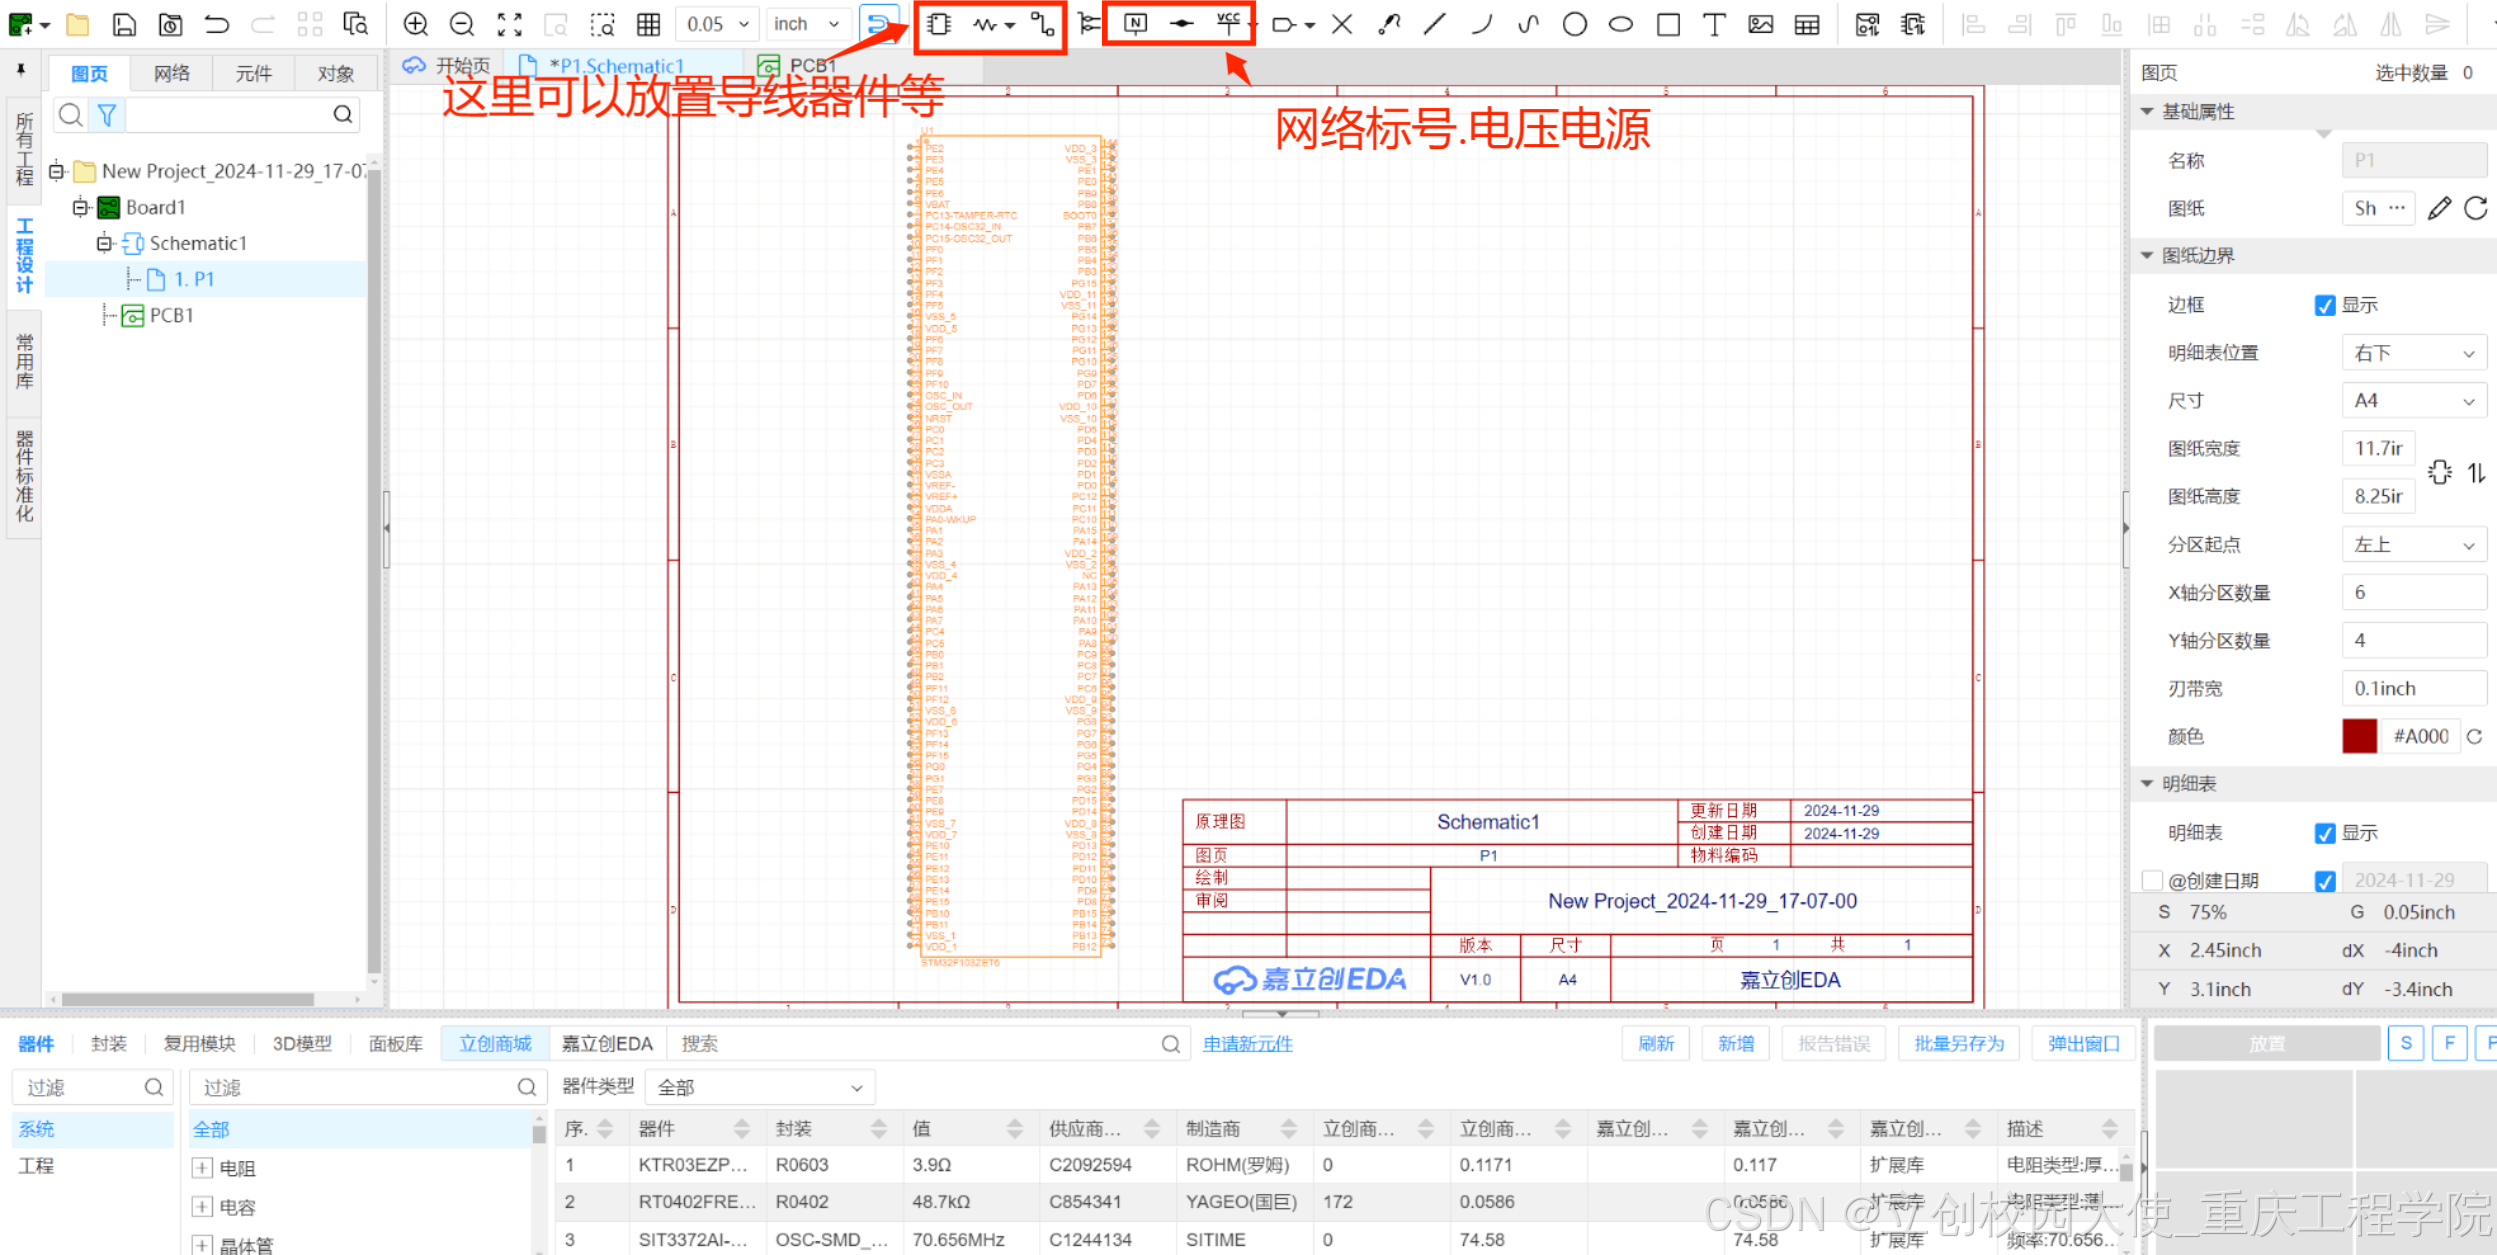Expand the 电阻 category tree node

pos(202,1167)
